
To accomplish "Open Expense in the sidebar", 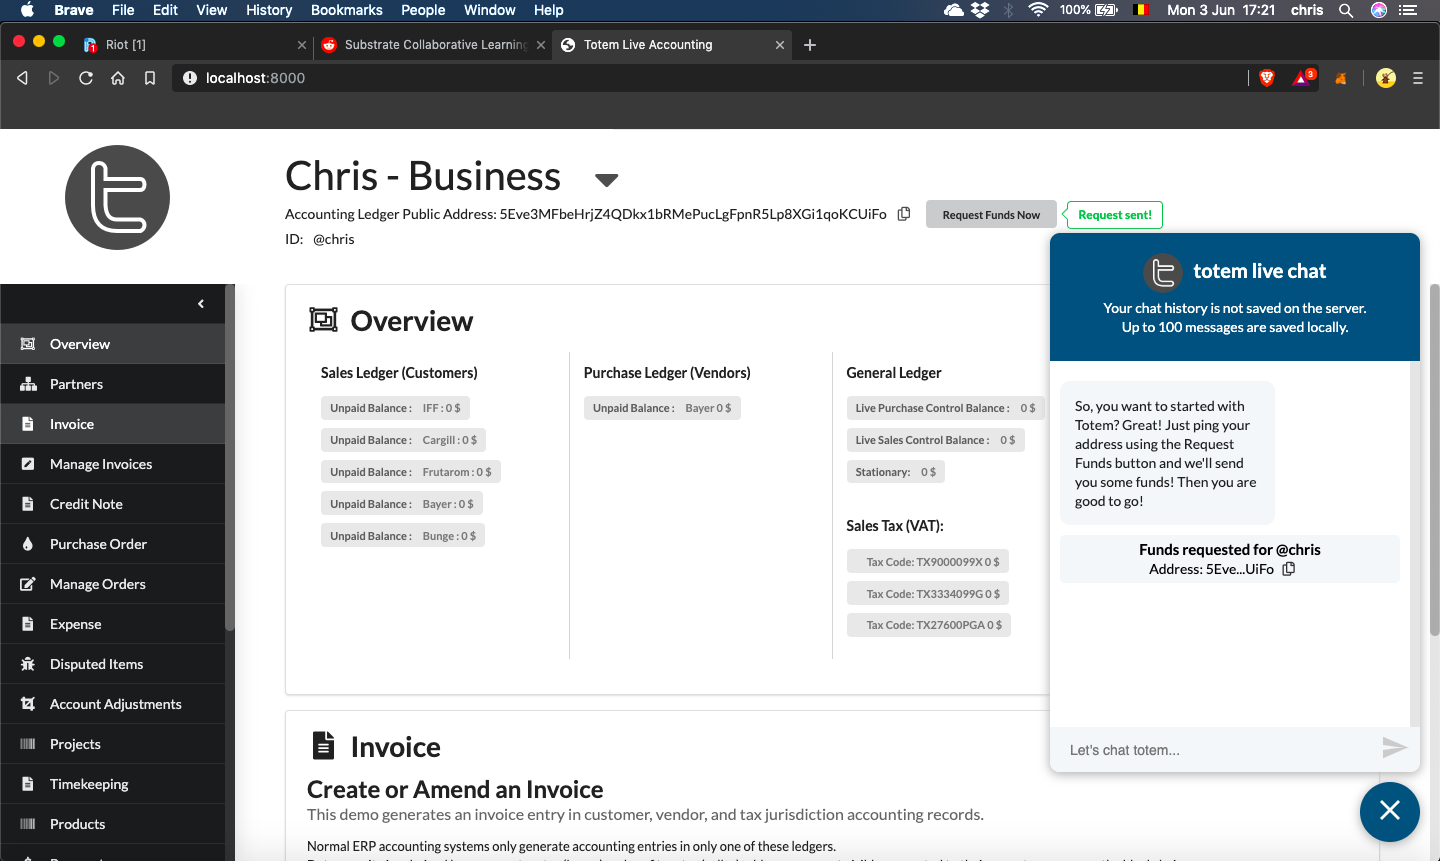I will (112, 624).
